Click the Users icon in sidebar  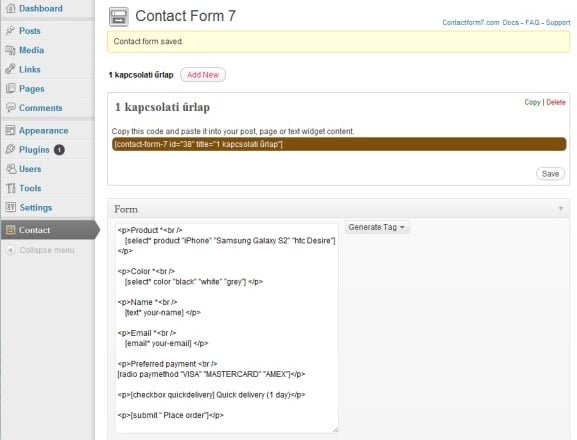[x=10, y=169]
